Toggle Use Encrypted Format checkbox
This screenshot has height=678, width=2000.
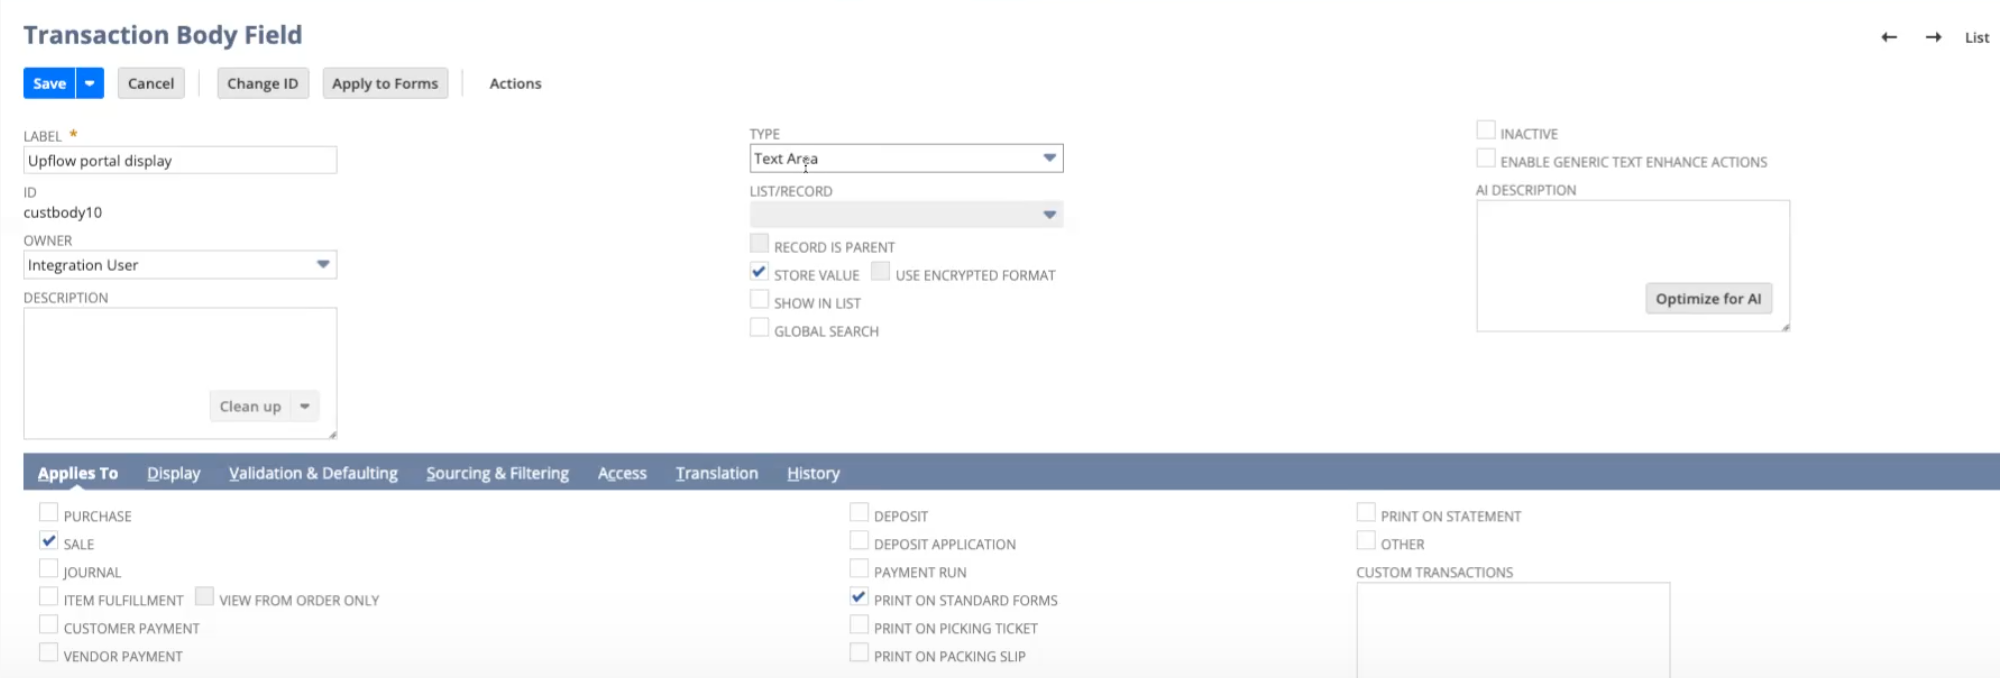click(x=880, y=271)
